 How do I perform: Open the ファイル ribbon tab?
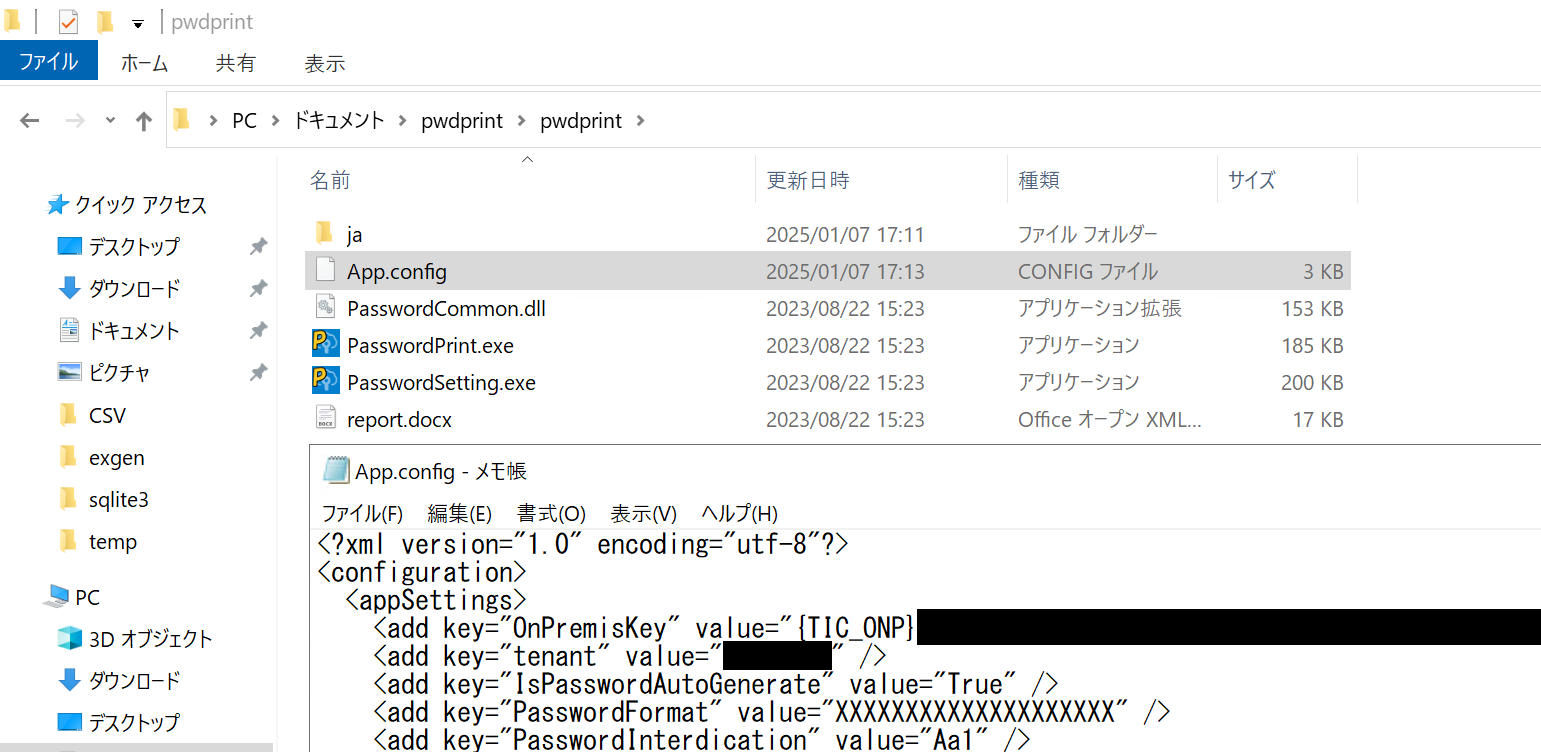49,61
